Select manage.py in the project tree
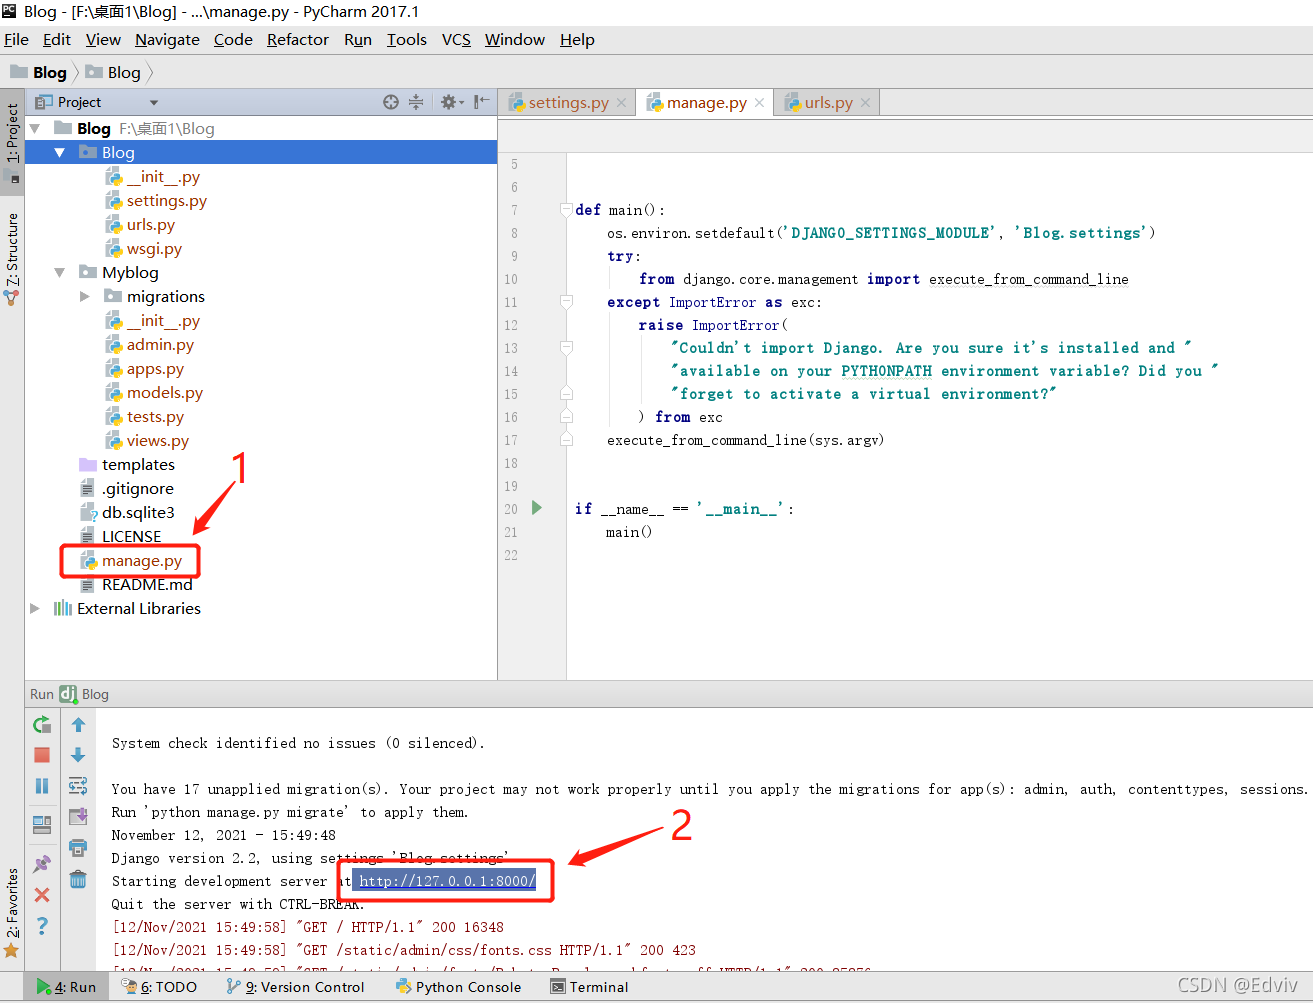 141,561
